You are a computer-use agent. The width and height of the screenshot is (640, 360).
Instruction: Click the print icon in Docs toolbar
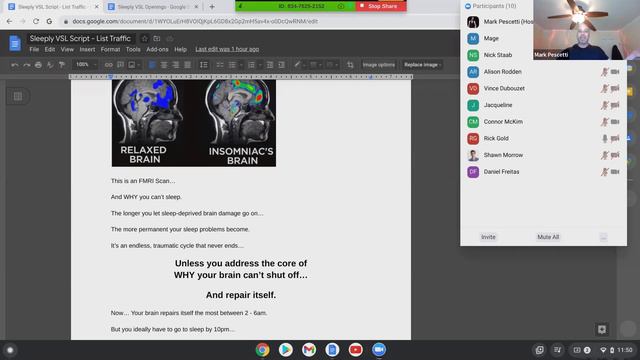pyautogui.click(x=38, y=64)
